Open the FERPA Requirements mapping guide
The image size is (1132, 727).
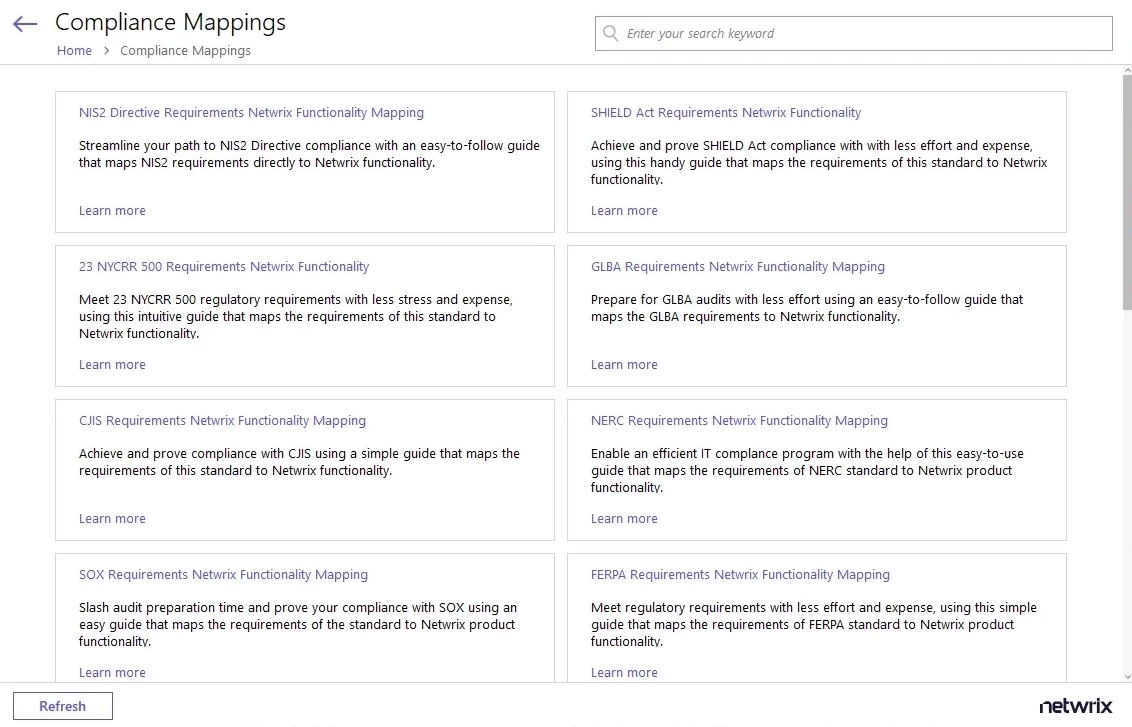point(740,574)
